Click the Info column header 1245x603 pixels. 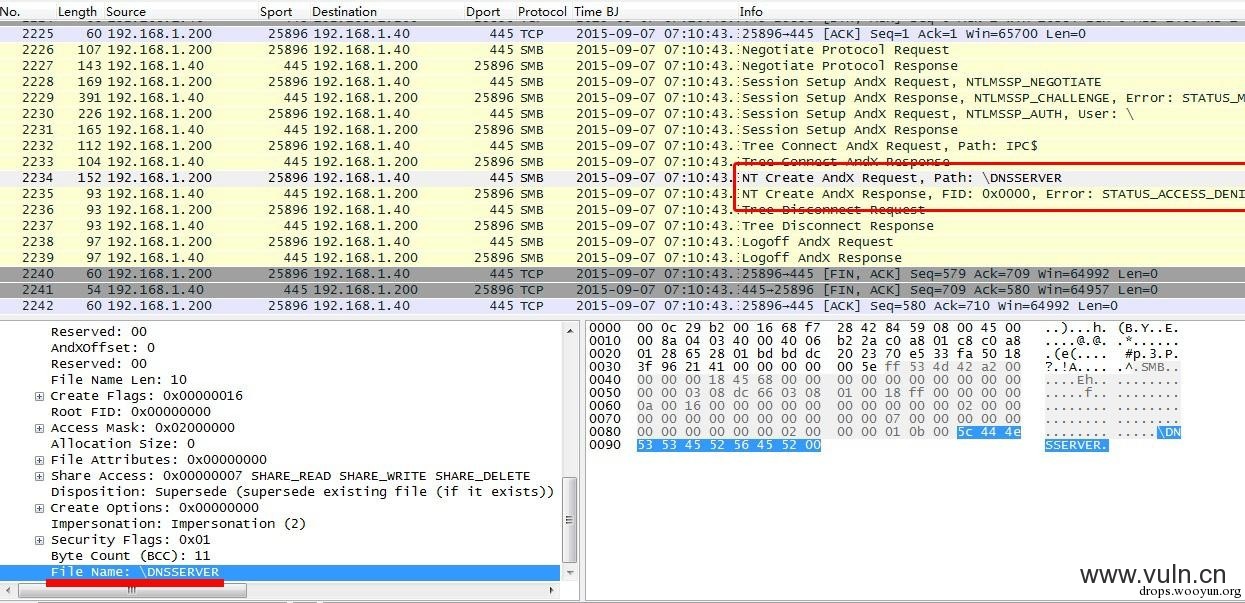pyautogui.click(x=750, y=12)
